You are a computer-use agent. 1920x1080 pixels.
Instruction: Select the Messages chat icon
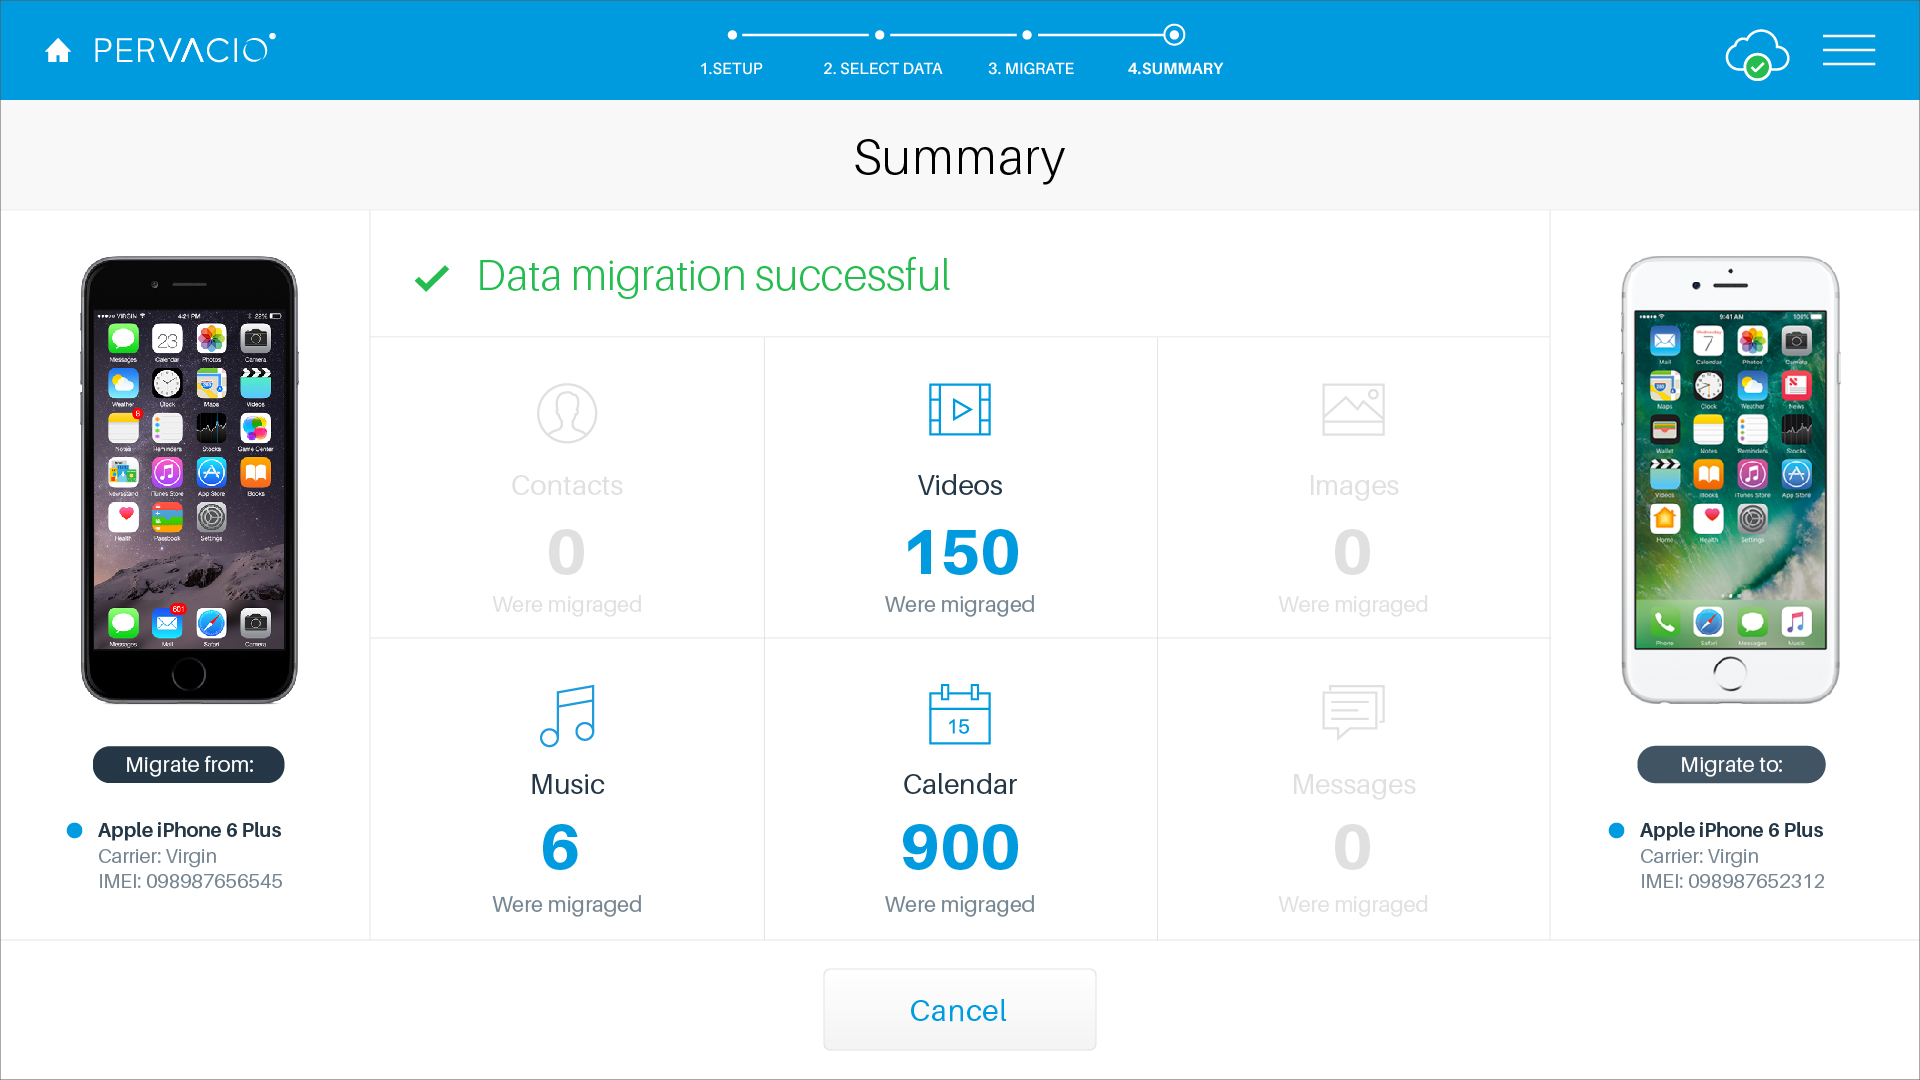coord(1353,712)
